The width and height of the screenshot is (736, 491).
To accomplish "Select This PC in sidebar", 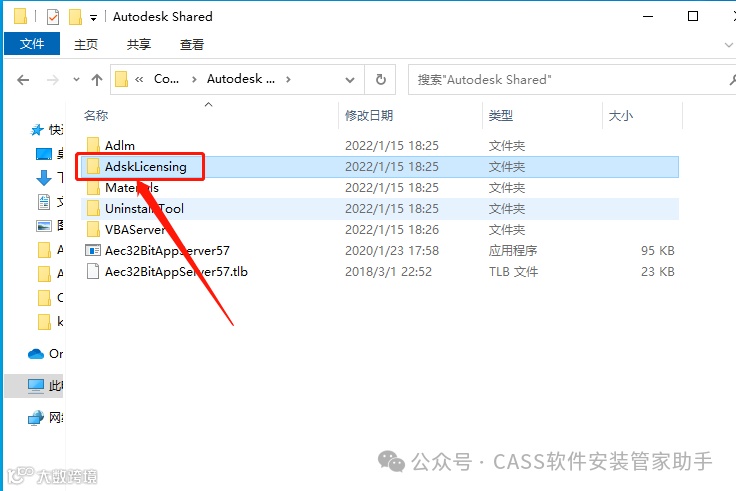I will [34, 386].
